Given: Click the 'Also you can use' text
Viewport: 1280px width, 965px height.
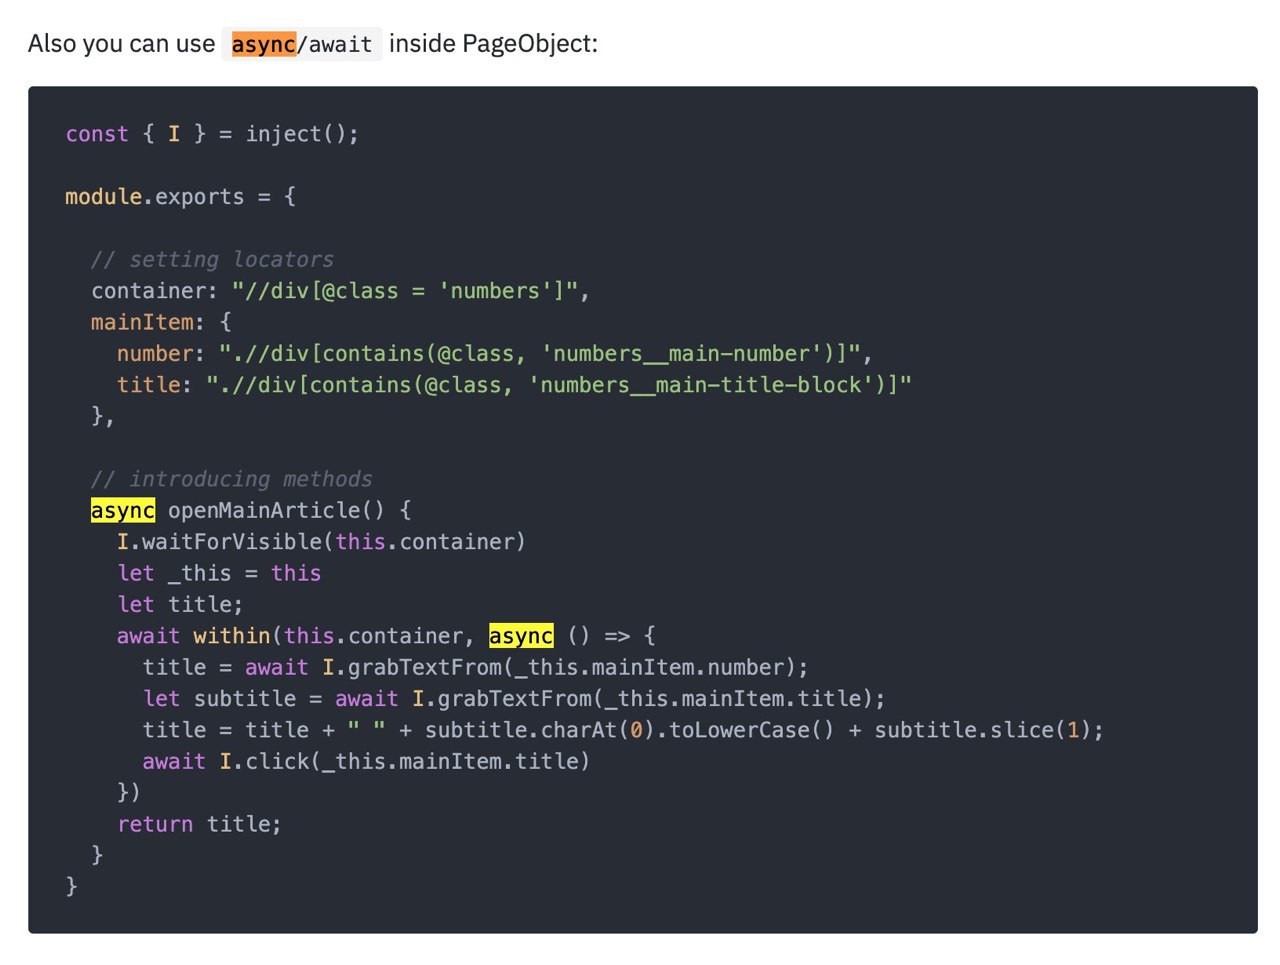Looking at the screenshot, I should point(122,44).
